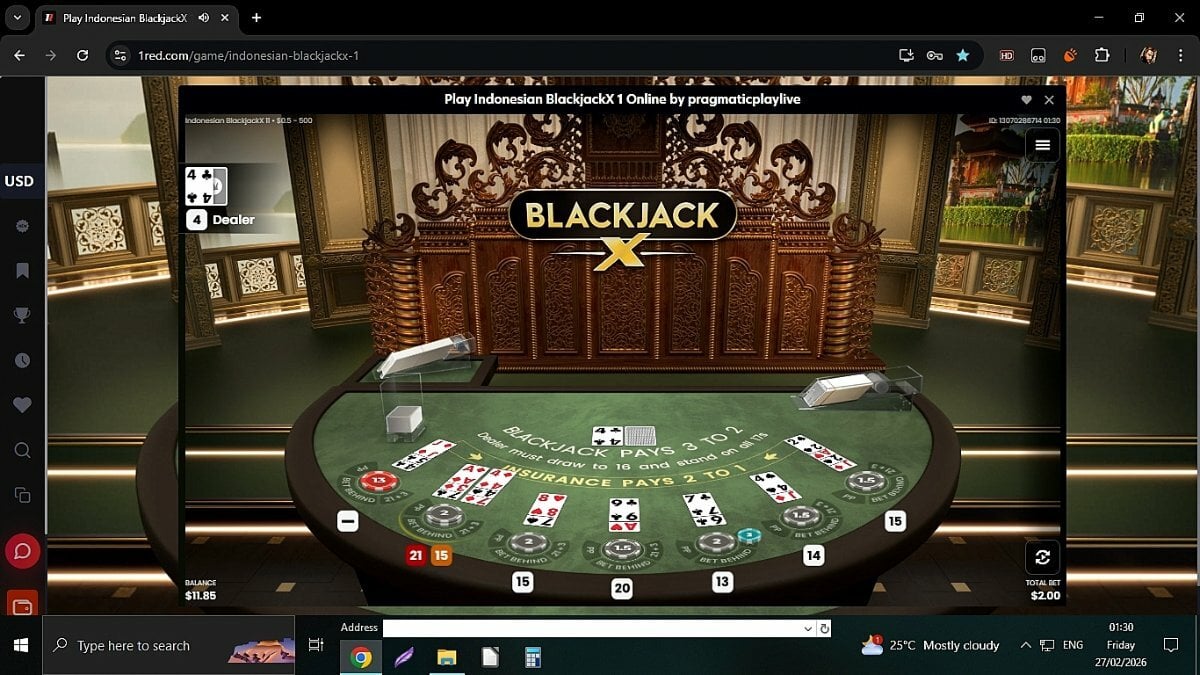The image size is (1200, 675).
Task: Expand the tab search dropdown arrow
Action: coord(17,18)
